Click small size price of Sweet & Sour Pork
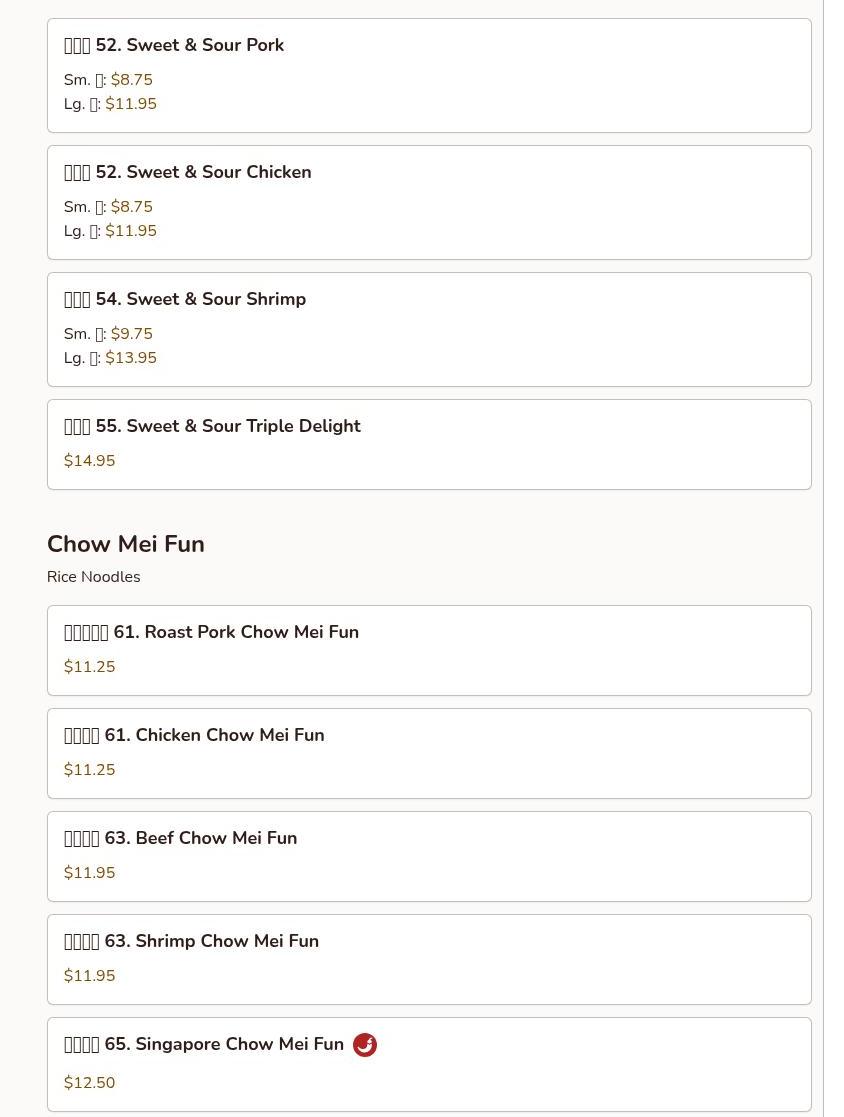844x1117 pixels. click(x=132, y=80)
